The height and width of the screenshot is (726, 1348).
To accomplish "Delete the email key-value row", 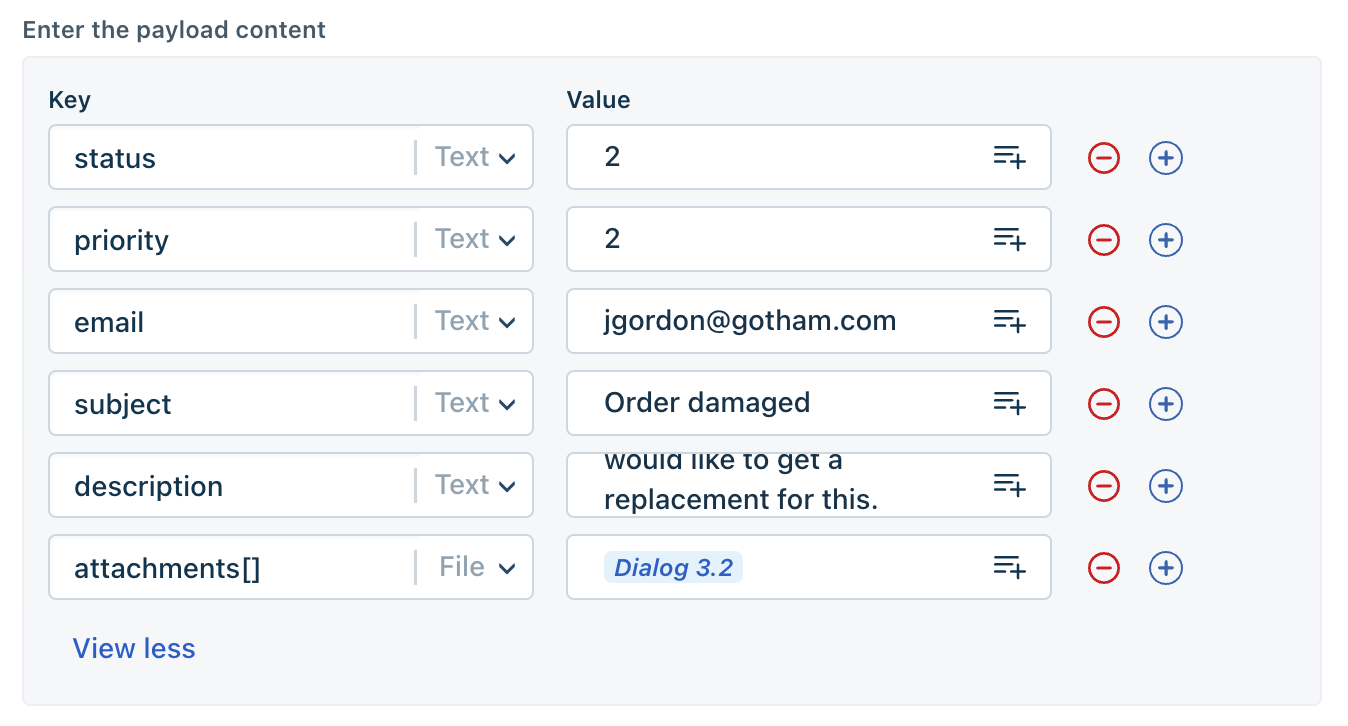I will coord(1104,322).
